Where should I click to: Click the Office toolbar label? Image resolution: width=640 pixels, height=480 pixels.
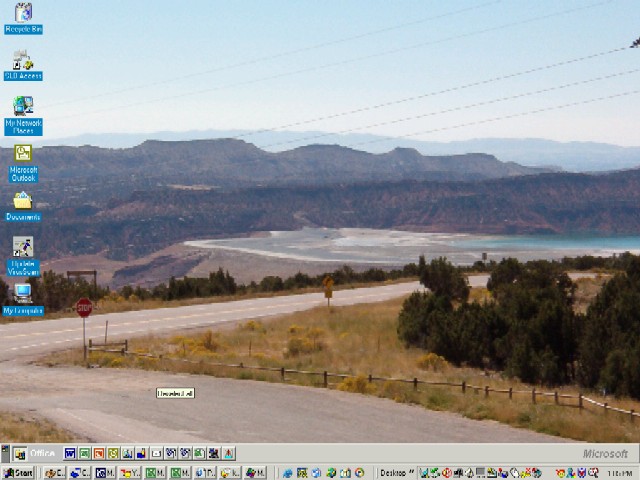pyautogui.click(x=43, y=454)
